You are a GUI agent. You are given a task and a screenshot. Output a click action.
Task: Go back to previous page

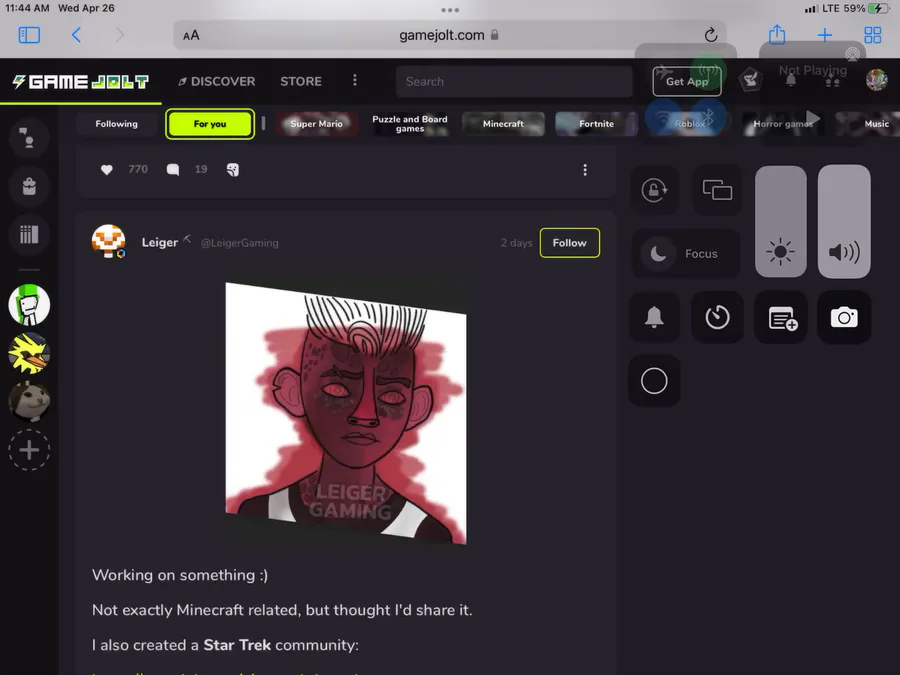pyautogui.click(x=76, y=35)
